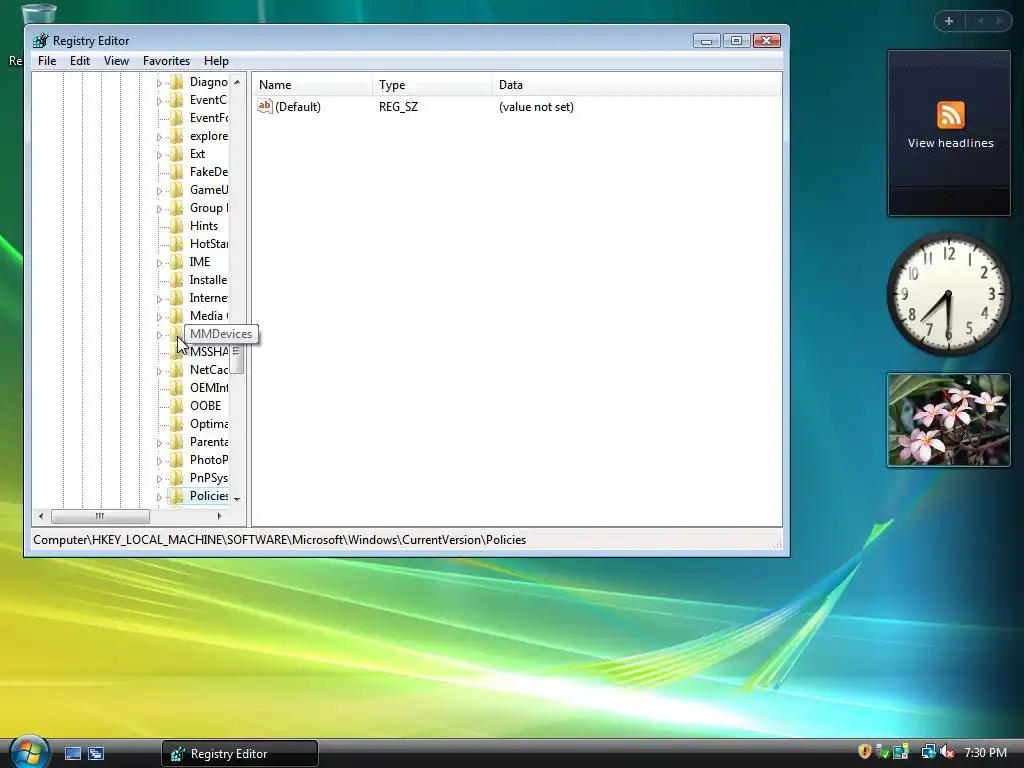The image size is (1024, 768).
Task: Expand the Parenta tree node
Action: (159, 443)
